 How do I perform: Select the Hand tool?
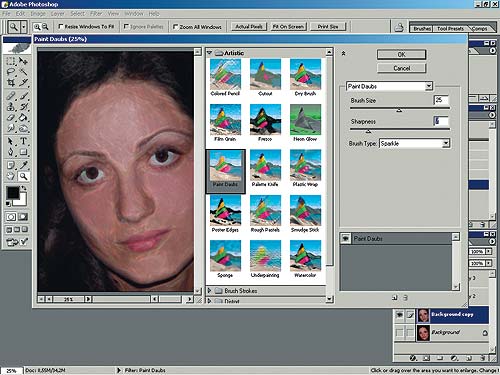point(11,176)
